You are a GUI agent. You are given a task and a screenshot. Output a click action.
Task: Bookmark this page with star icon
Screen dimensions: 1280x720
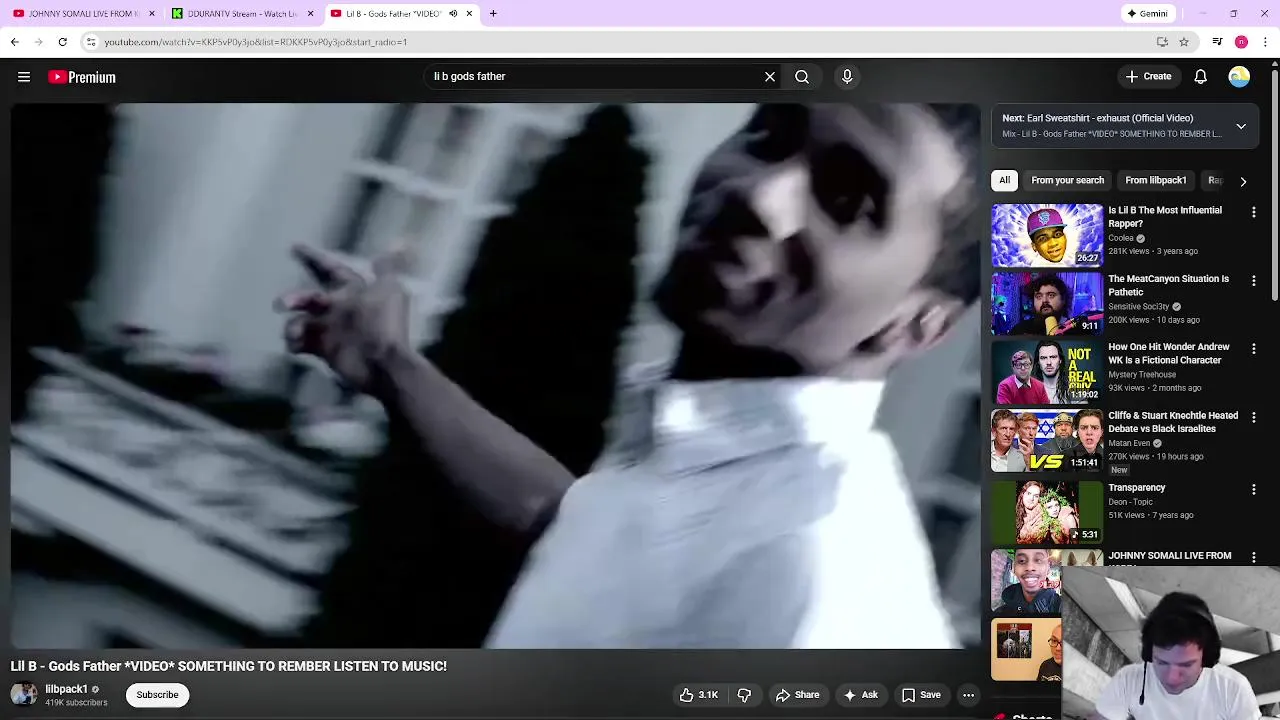pyautogui.click(x=1184, y=42)
